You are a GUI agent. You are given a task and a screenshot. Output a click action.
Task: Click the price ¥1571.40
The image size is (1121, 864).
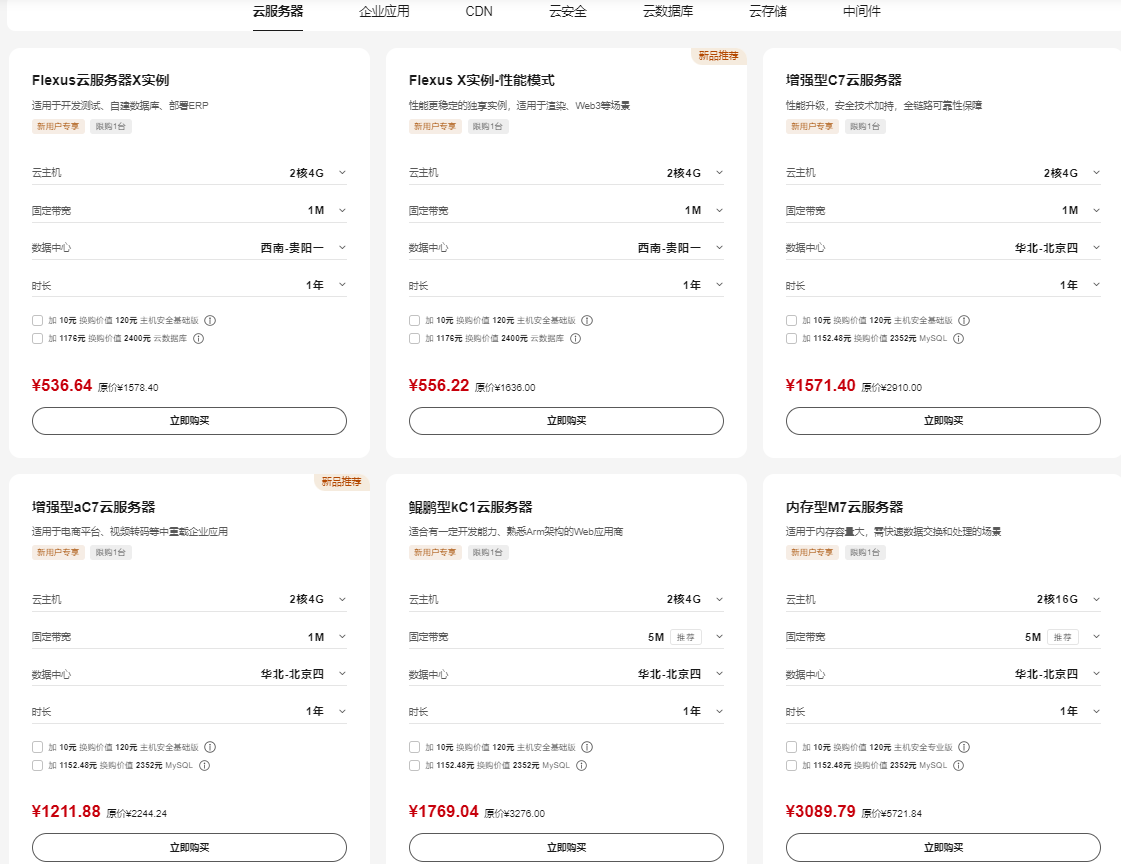coord(821,386)
